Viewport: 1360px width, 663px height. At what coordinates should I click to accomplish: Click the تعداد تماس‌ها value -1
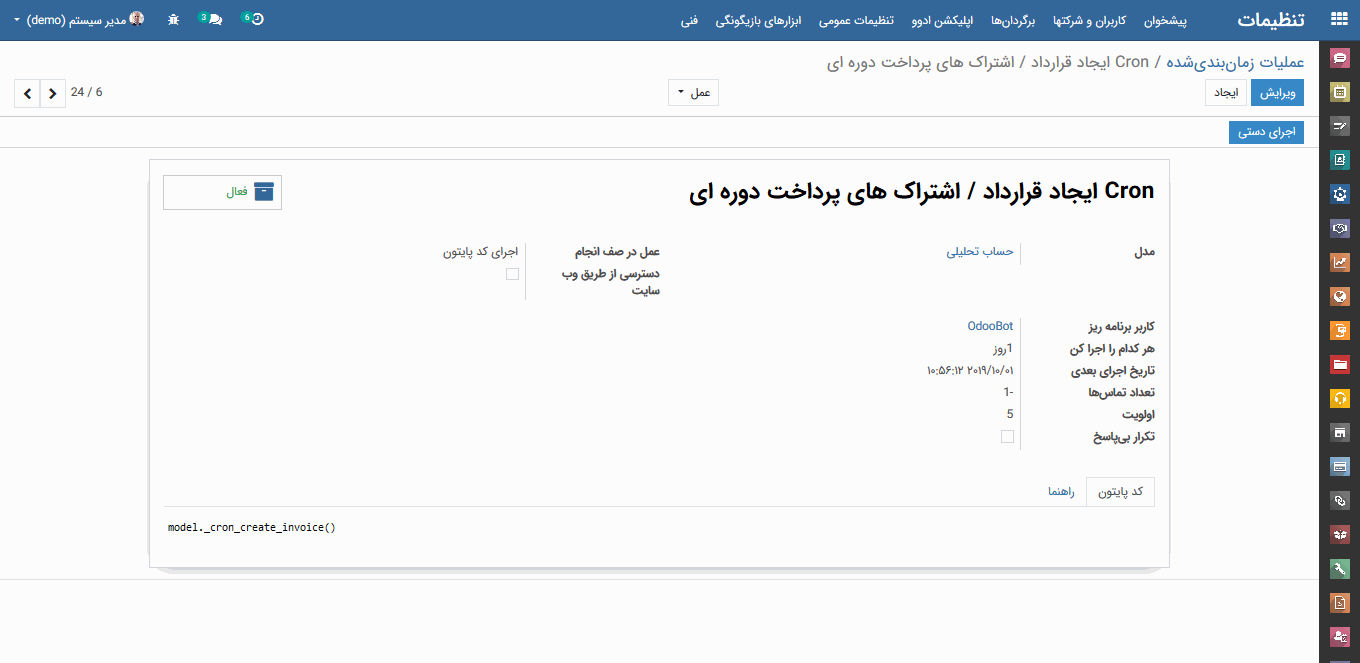1008,392
